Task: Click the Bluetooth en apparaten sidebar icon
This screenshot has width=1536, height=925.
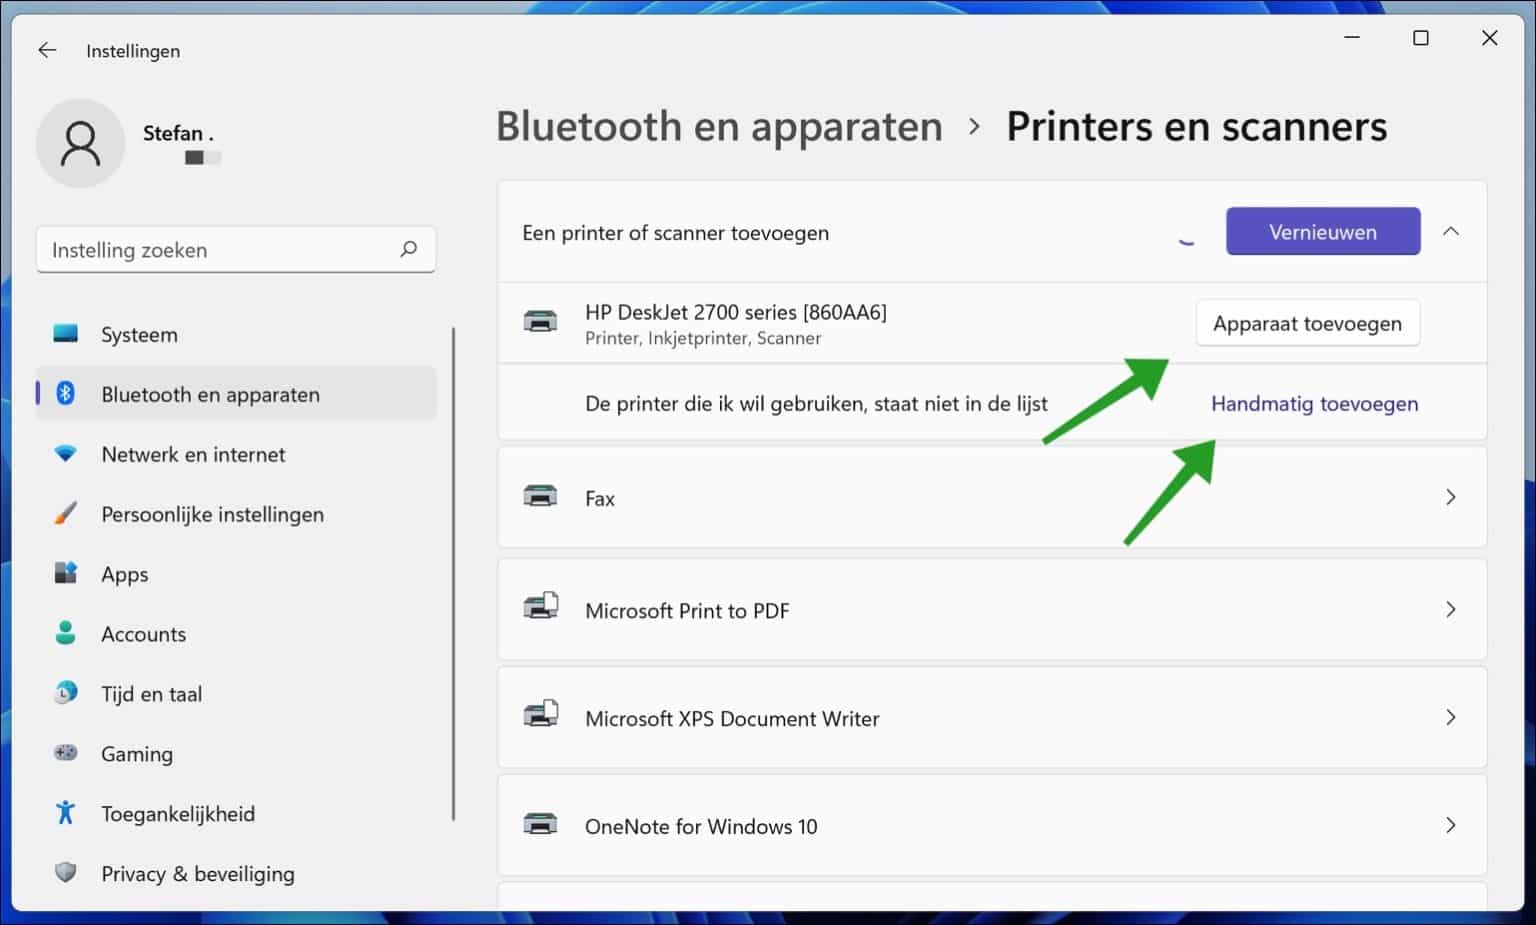Action: pos(65,393)
